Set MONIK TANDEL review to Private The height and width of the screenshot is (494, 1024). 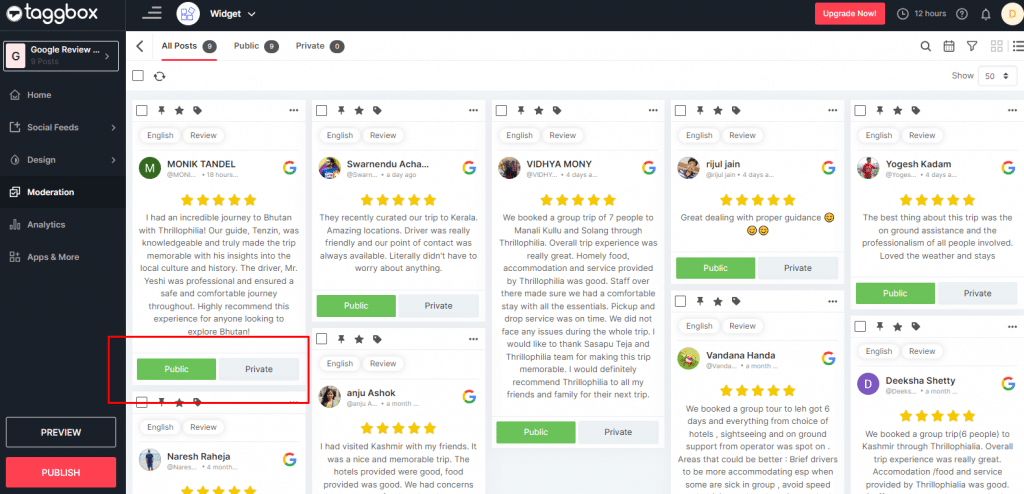pos(259,369)
